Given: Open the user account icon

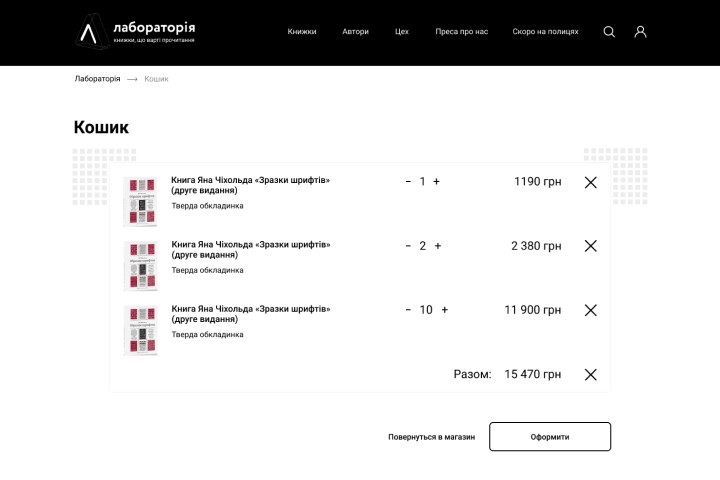Looking at the screenshot, I should point(641,32).
